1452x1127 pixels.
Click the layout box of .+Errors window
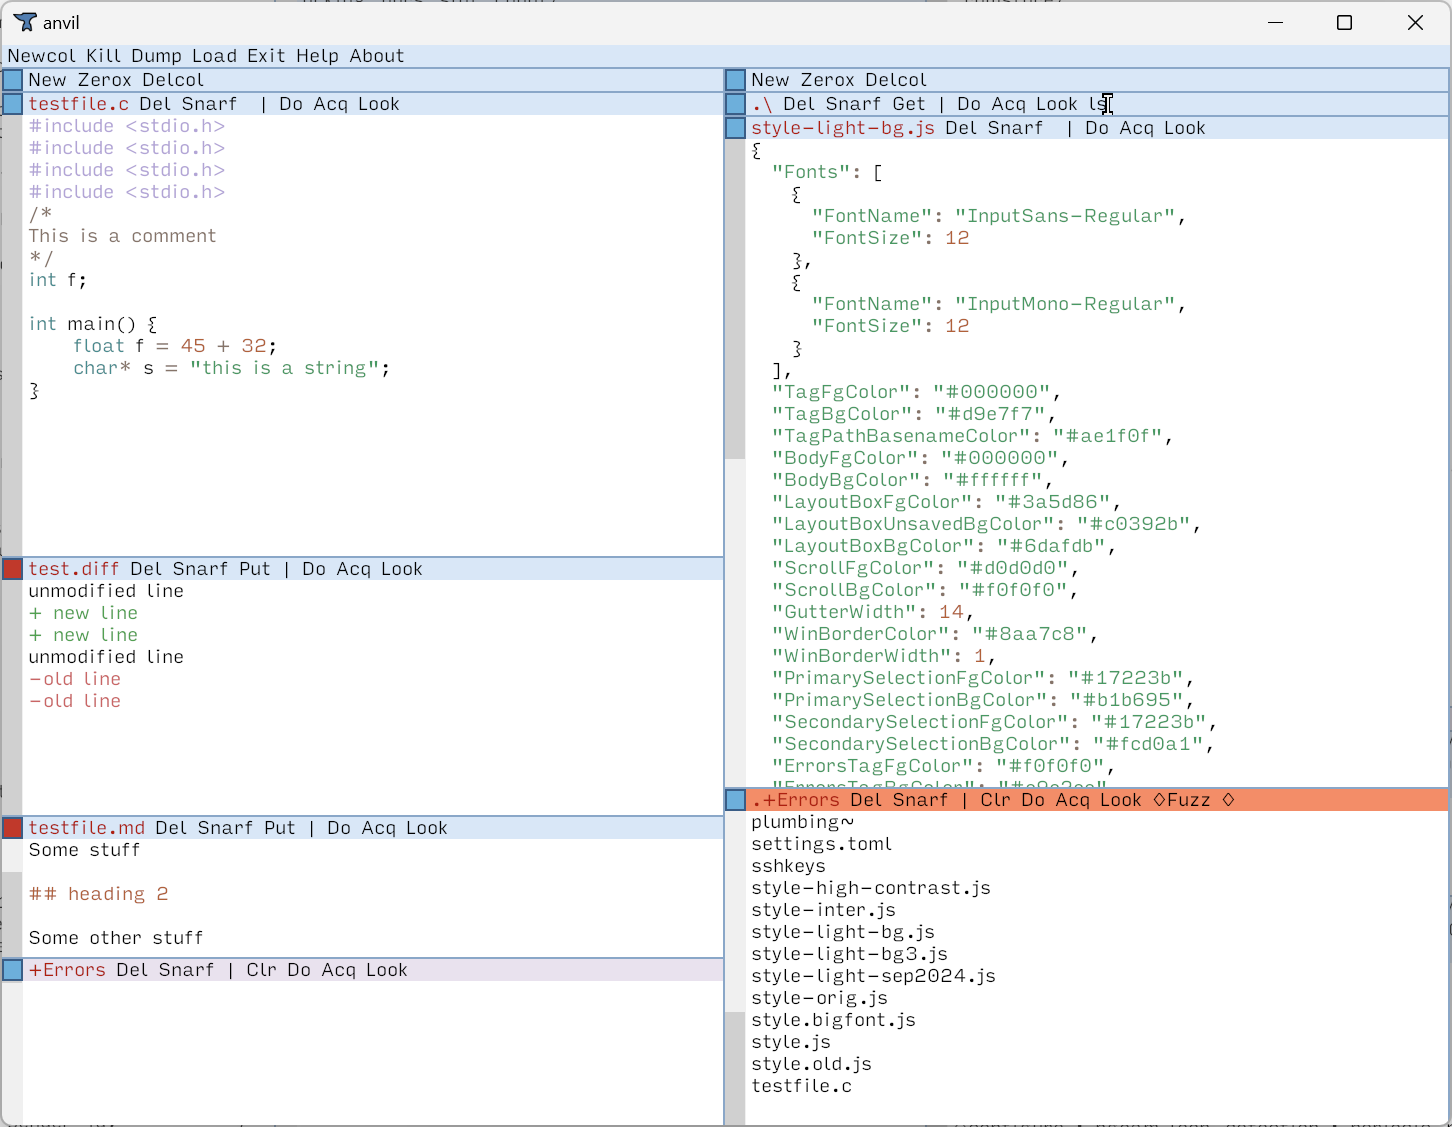736,800
